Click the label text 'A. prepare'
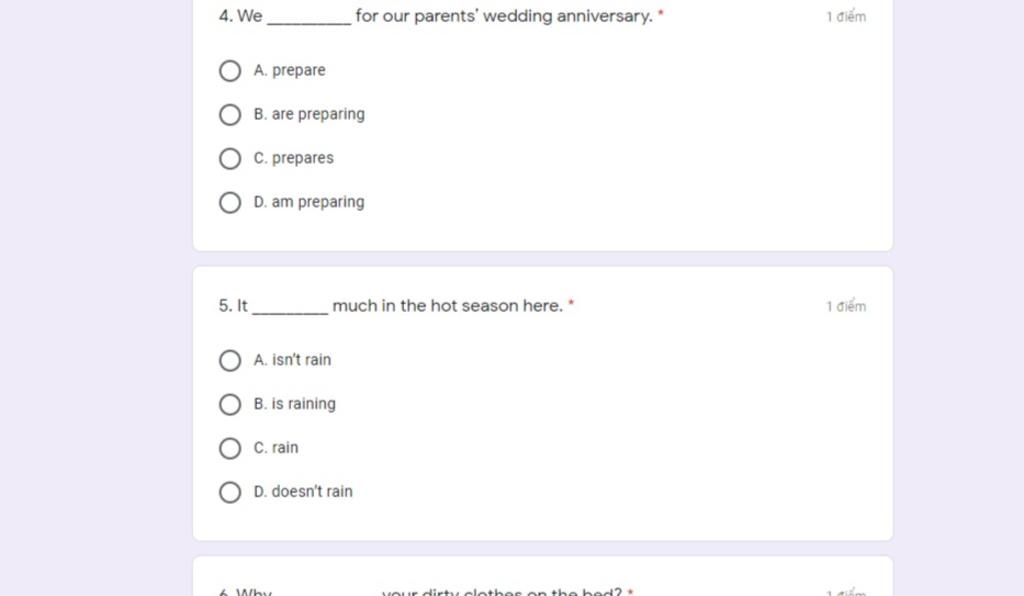Image resolution: width=1024 pixels, height=596 pixels. [289, 71]
